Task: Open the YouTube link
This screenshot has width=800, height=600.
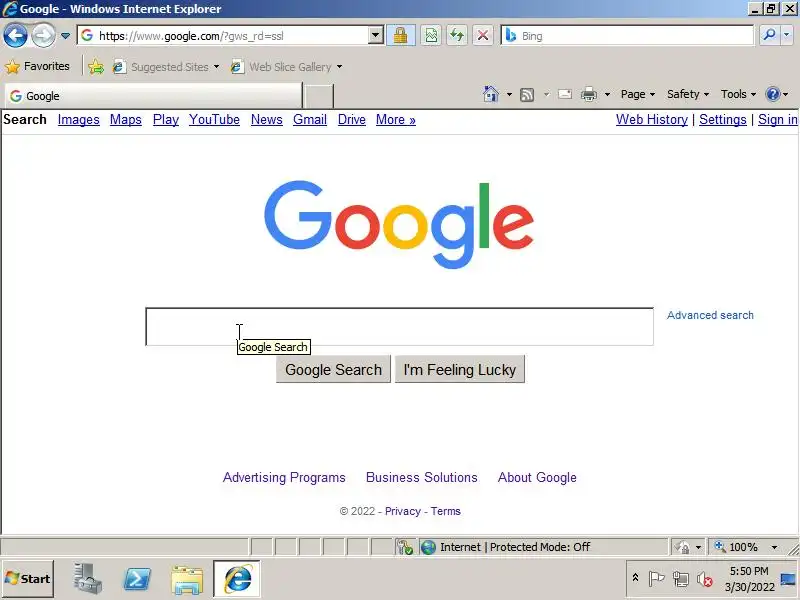Action: (214, 119)
